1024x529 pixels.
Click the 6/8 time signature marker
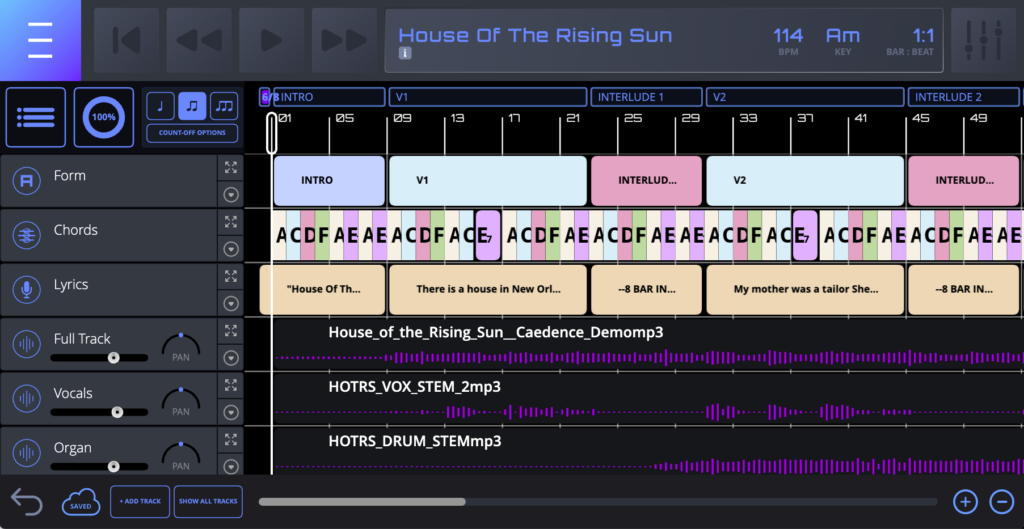click(264, 97)
